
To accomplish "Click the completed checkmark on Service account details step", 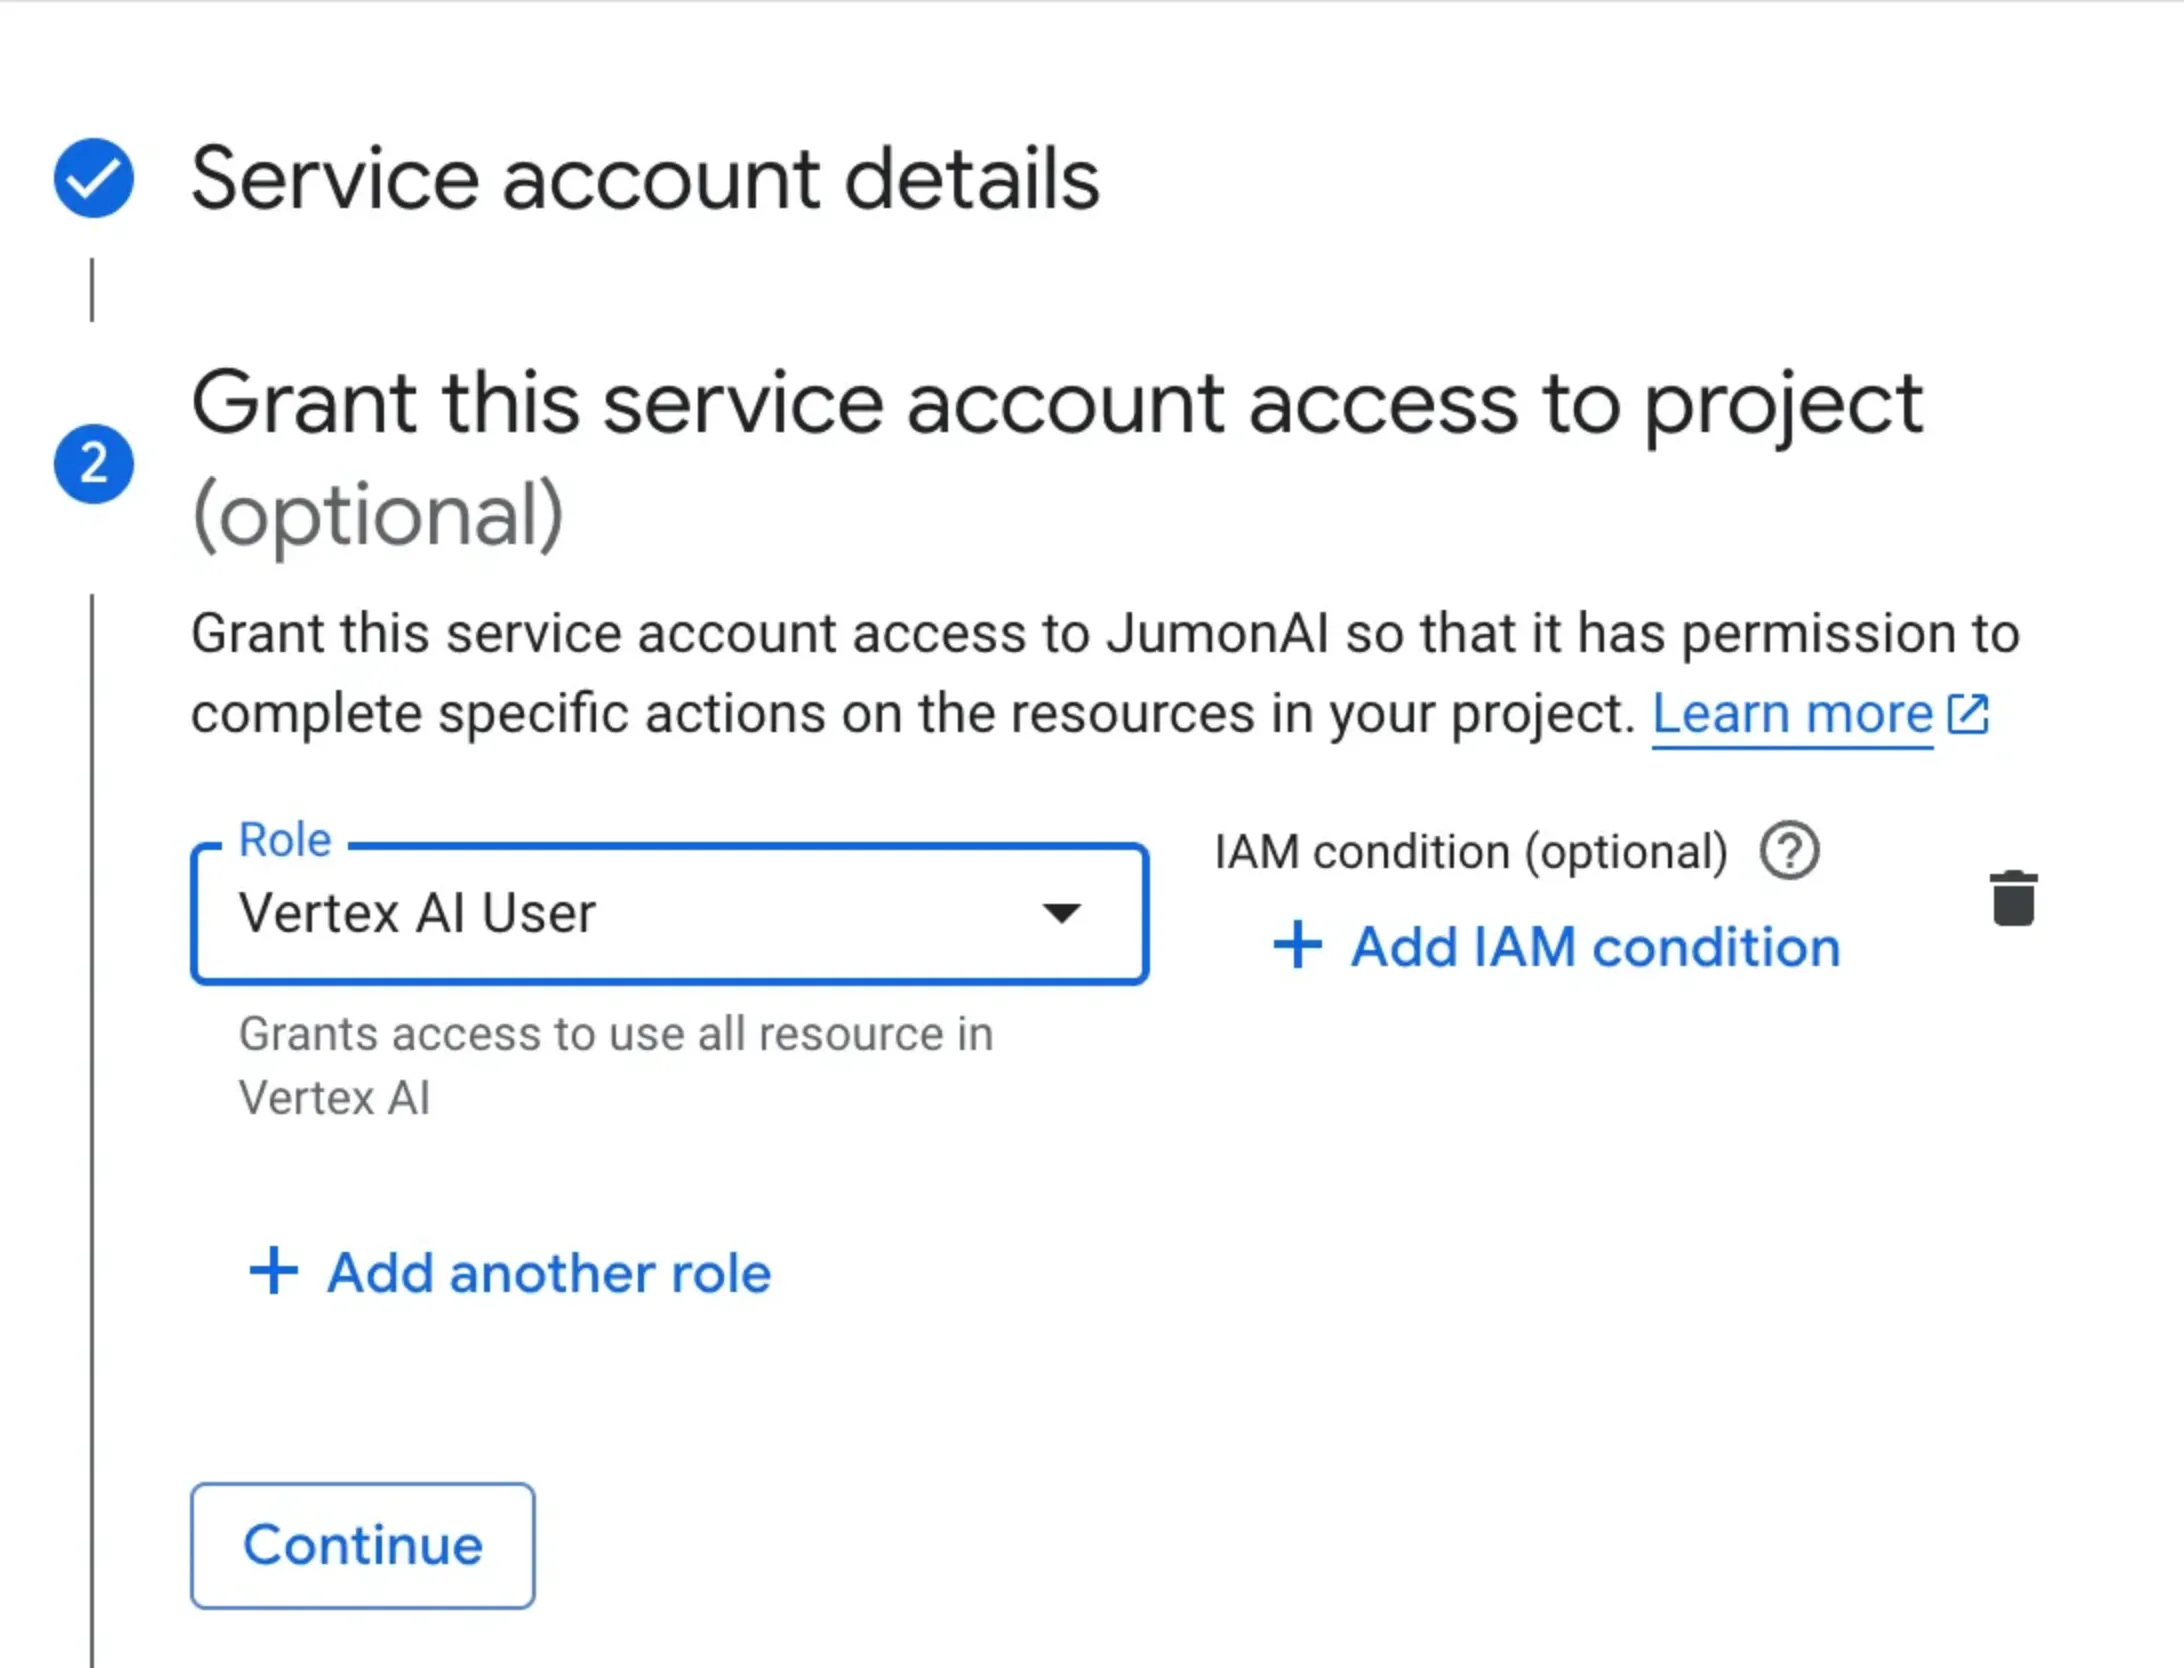I will (93, 178).
